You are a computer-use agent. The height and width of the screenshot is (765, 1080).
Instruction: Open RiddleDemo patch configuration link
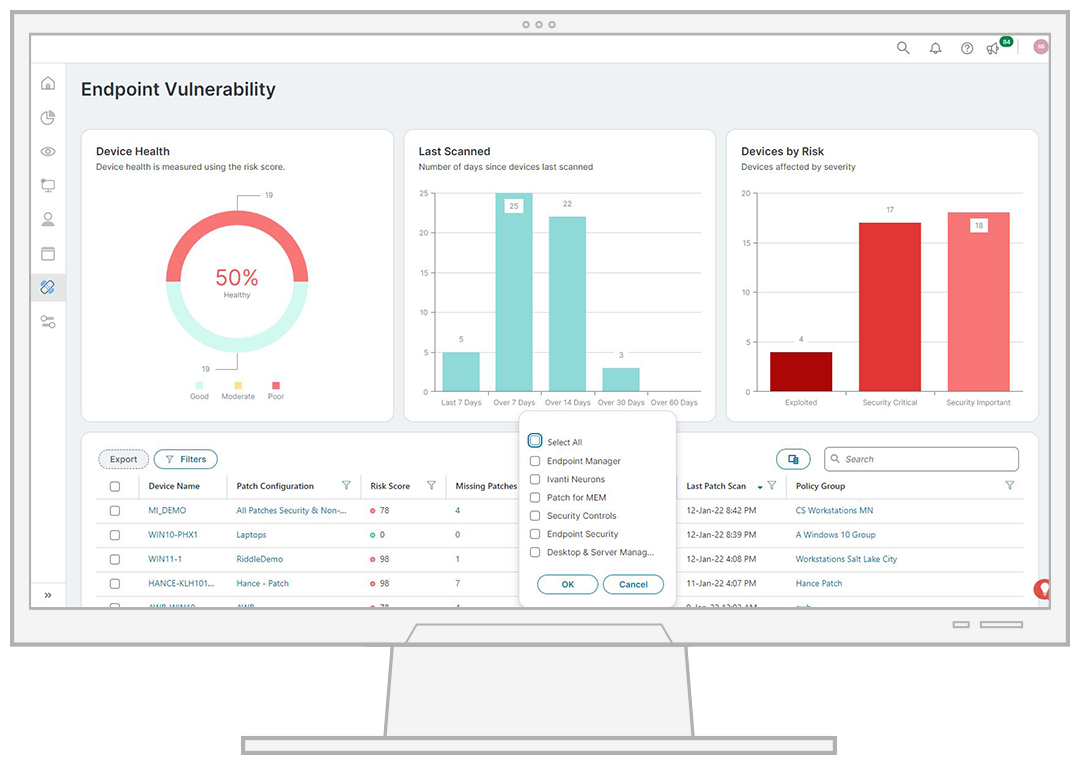point(260,559)
